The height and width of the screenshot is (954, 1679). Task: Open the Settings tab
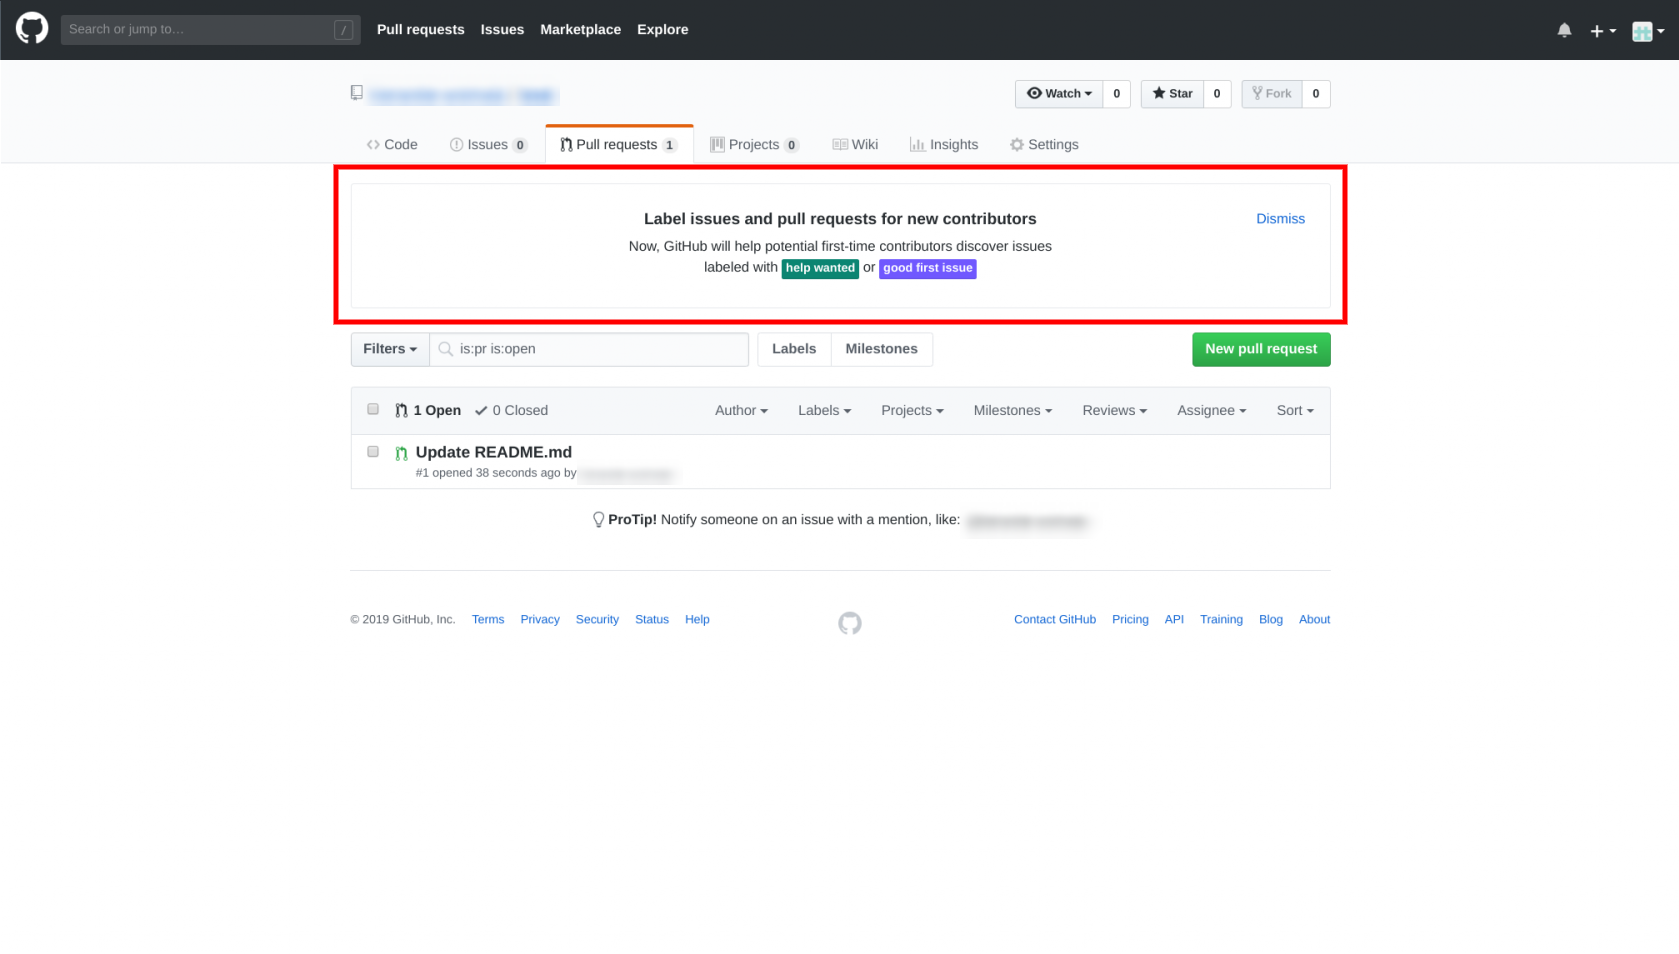(x=1044, y=145)
